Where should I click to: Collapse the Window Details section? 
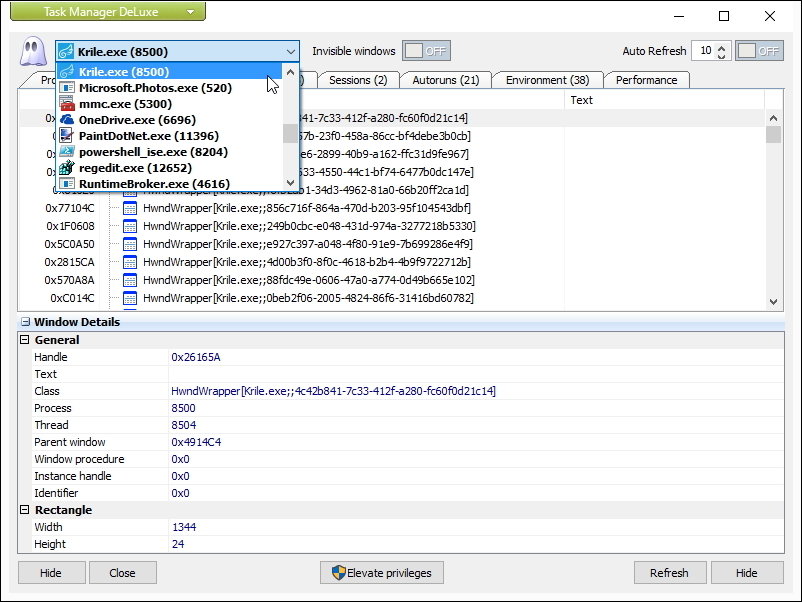pos(25,322)
